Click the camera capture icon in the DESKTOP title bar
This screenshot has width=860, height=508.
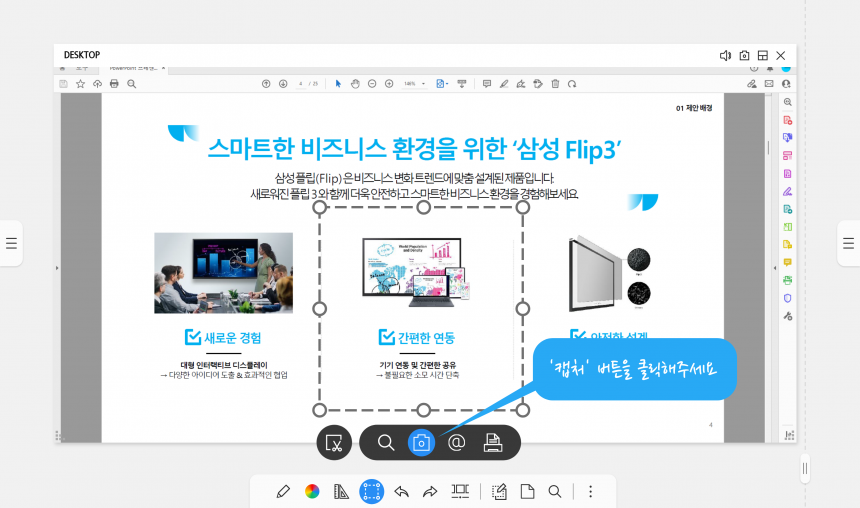point(744,55)
